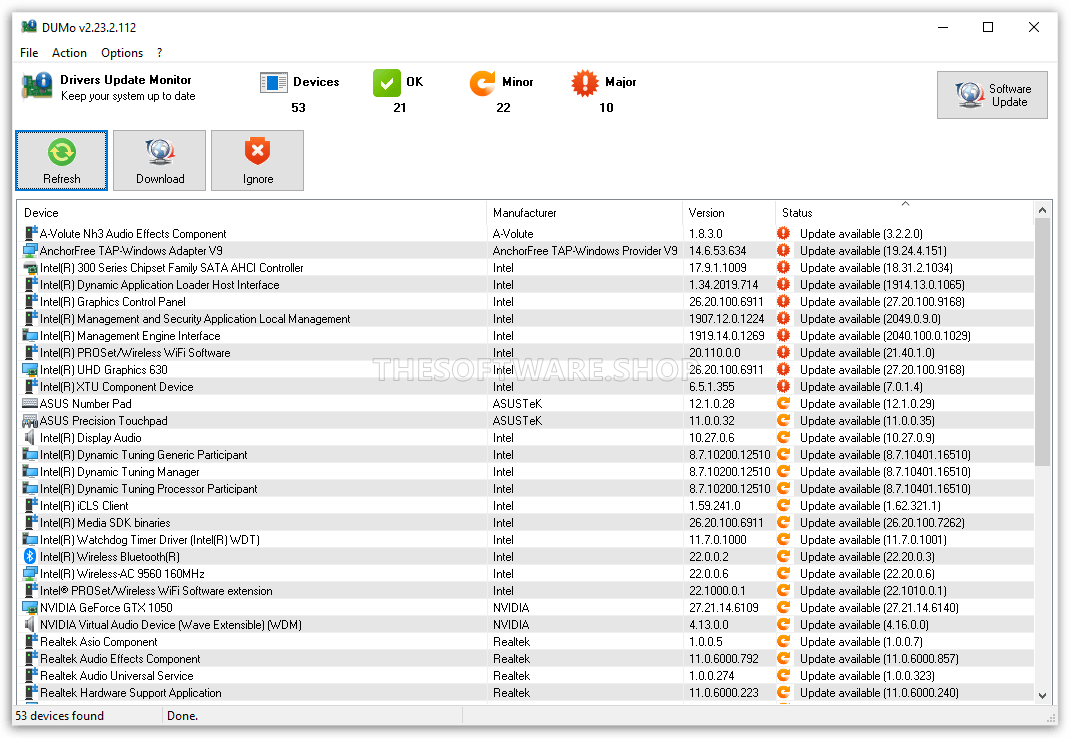Select the Intel(R) Media SDK binaries row
This screenshot has height=738, width=1071.
[526, 523]
